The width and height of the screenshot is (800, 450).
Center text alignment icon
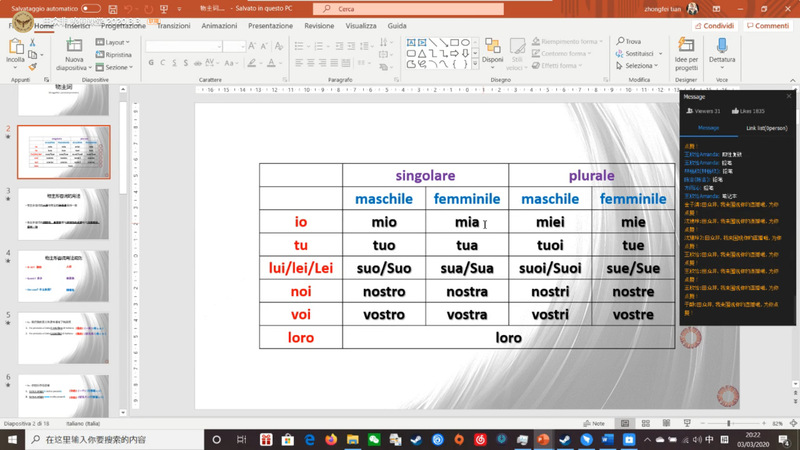(311, 63)
